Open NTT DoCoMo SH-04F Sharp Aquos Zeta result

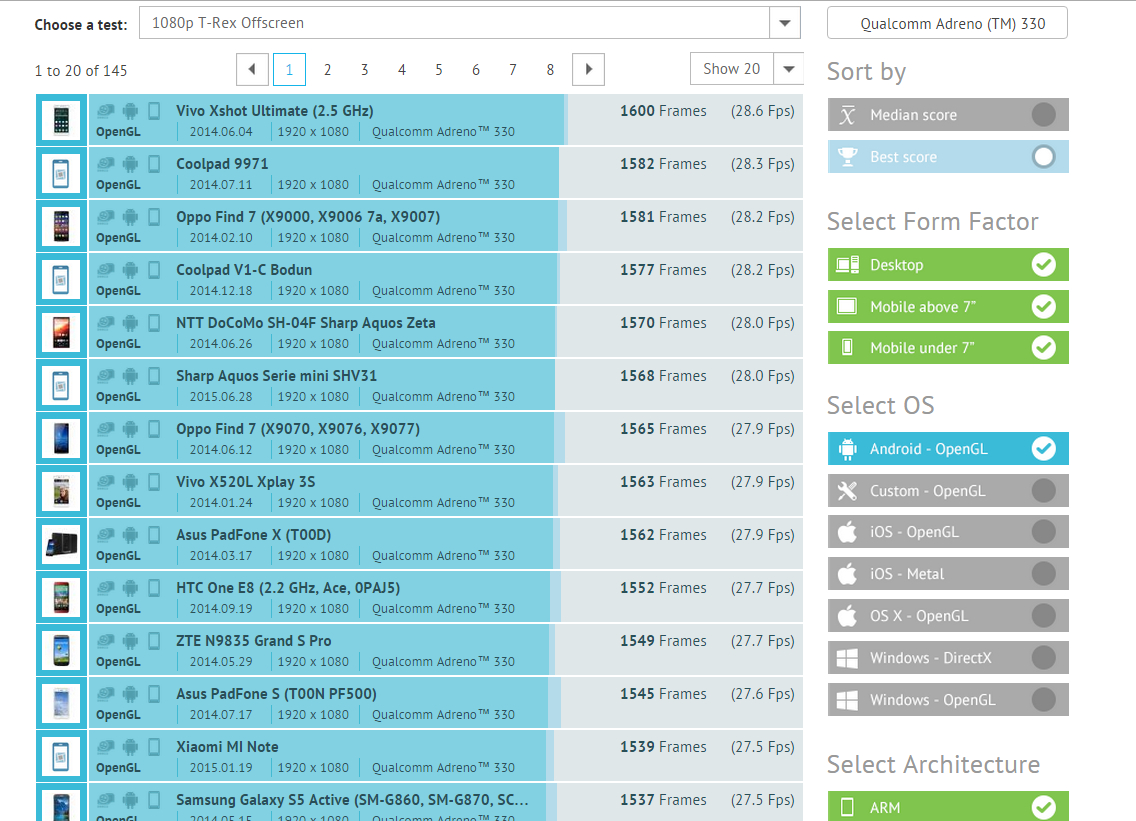coord(306,322)
